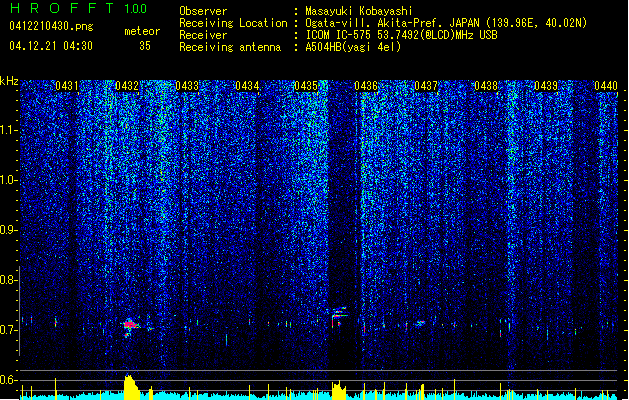Click the 1.1 kHz axis label

[x=9, y=130]
